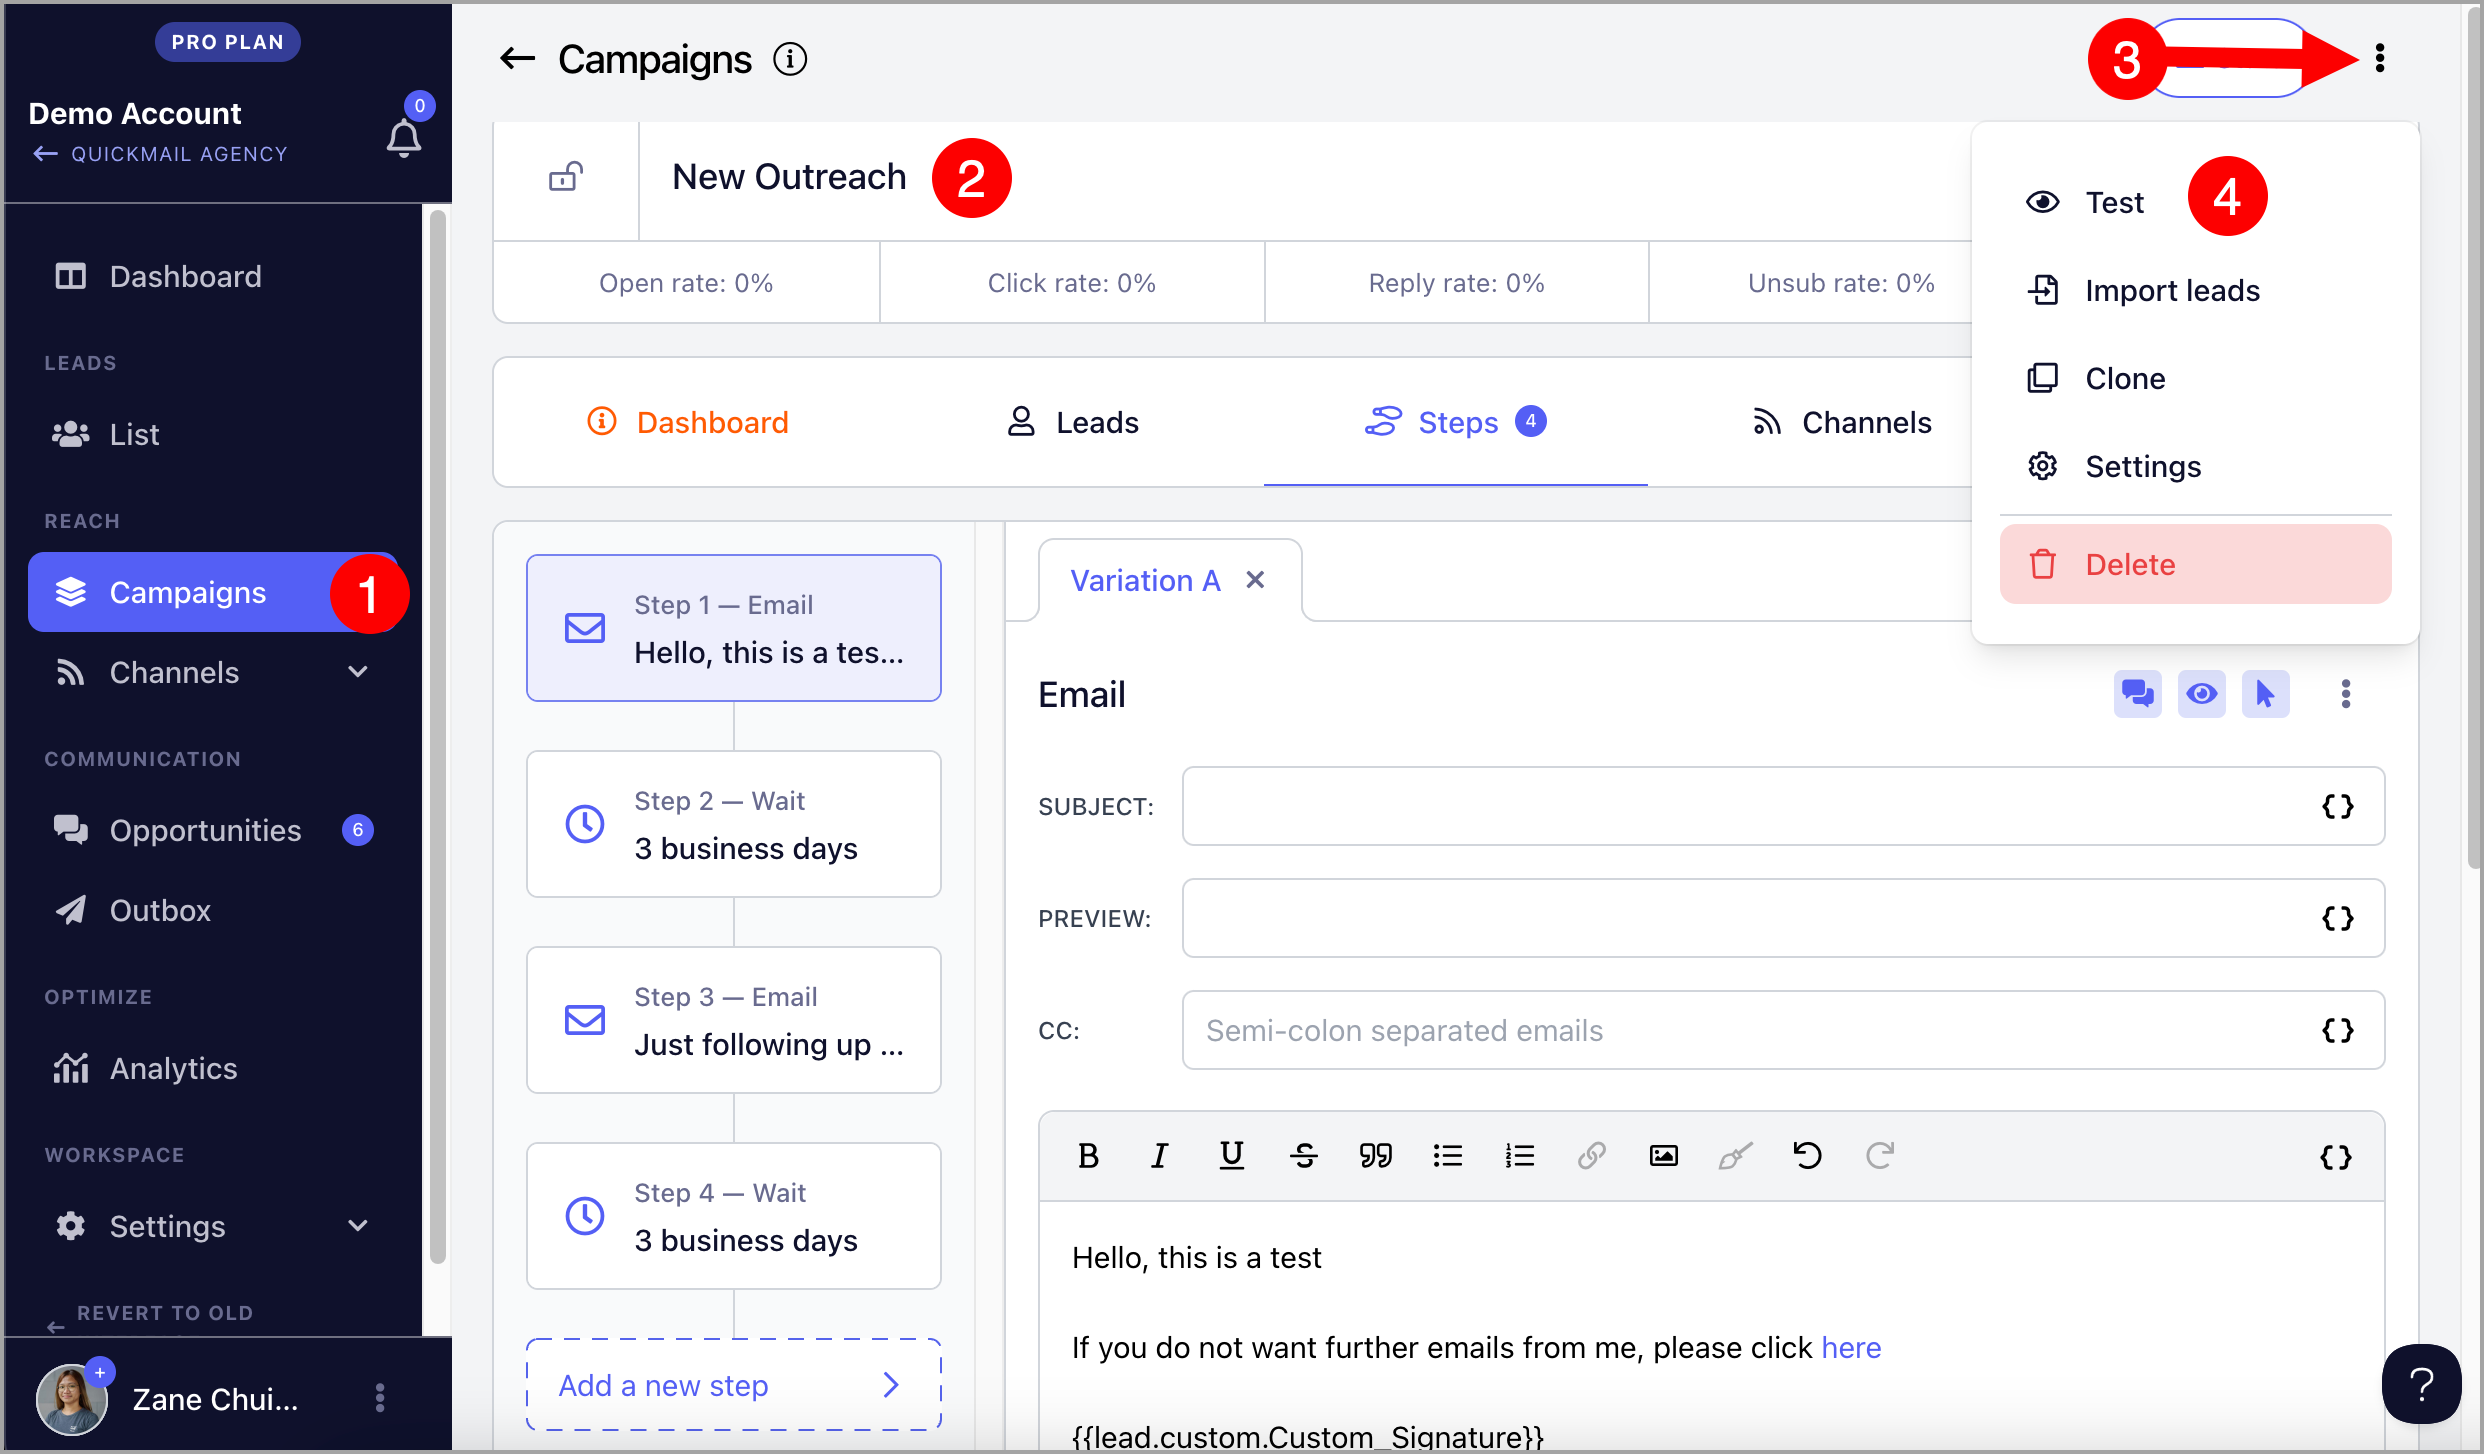Toggle strikethrough formatting
Image resolution: width=2484 pixels, height=1454 pixels.
[1304, 1156]
